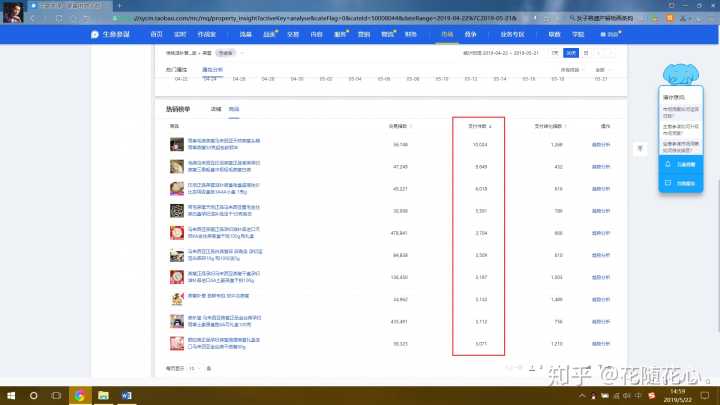Image resolution: width=720 pixels, height=405 pixels.
Task: Click the Windows Start button
Action: [x=9, y=396]
